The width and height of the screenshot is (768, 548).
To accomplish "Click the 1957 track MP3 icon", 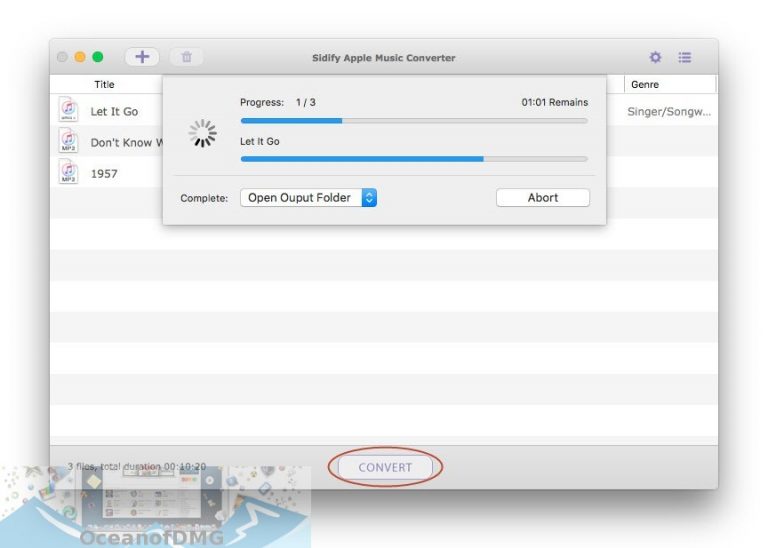I will pyautogui.click(x=69, y=172).
